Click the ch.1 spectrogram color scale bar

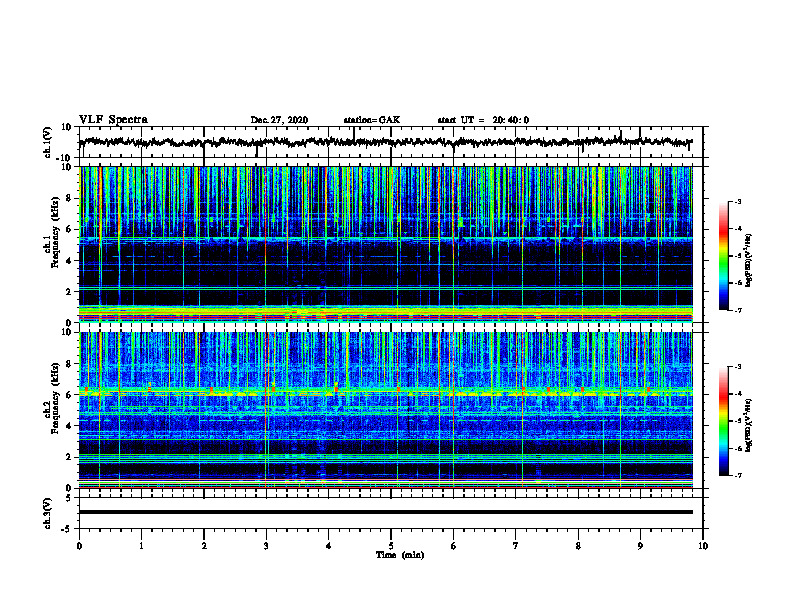[723, 256]
